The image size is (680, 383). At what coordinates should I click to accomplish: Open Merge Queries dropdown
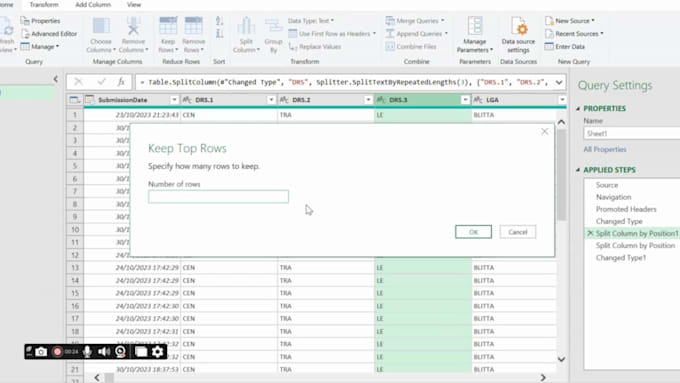pyautogui.click(x=415, y=21)
